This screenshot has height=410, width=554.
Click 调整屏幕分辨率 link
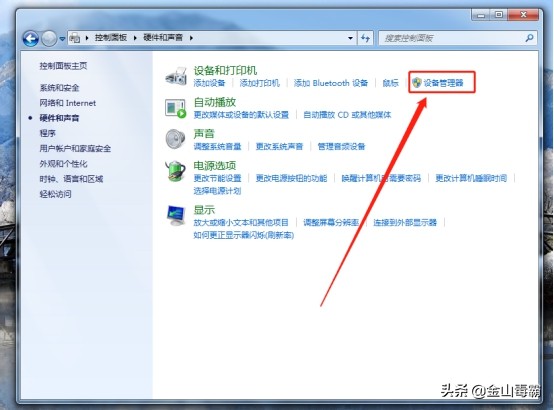pos(331,222)
